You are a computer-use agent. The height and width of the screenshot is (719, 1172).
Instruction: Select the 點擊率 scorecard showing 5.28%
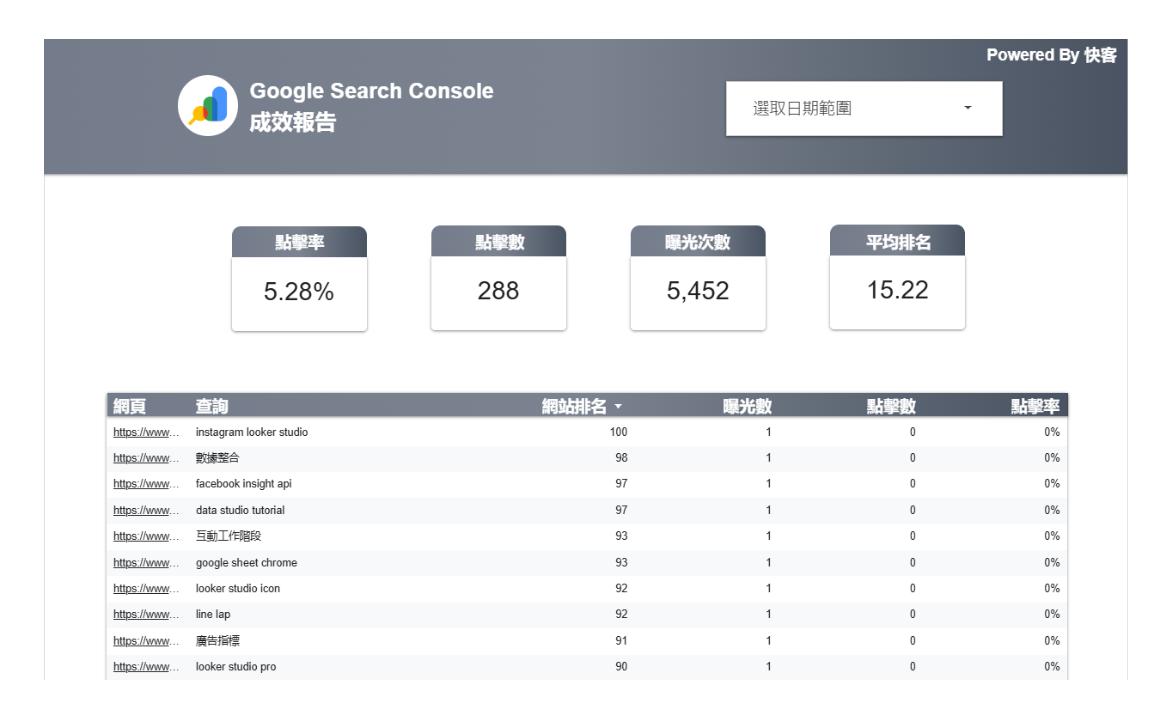point(299,279)
